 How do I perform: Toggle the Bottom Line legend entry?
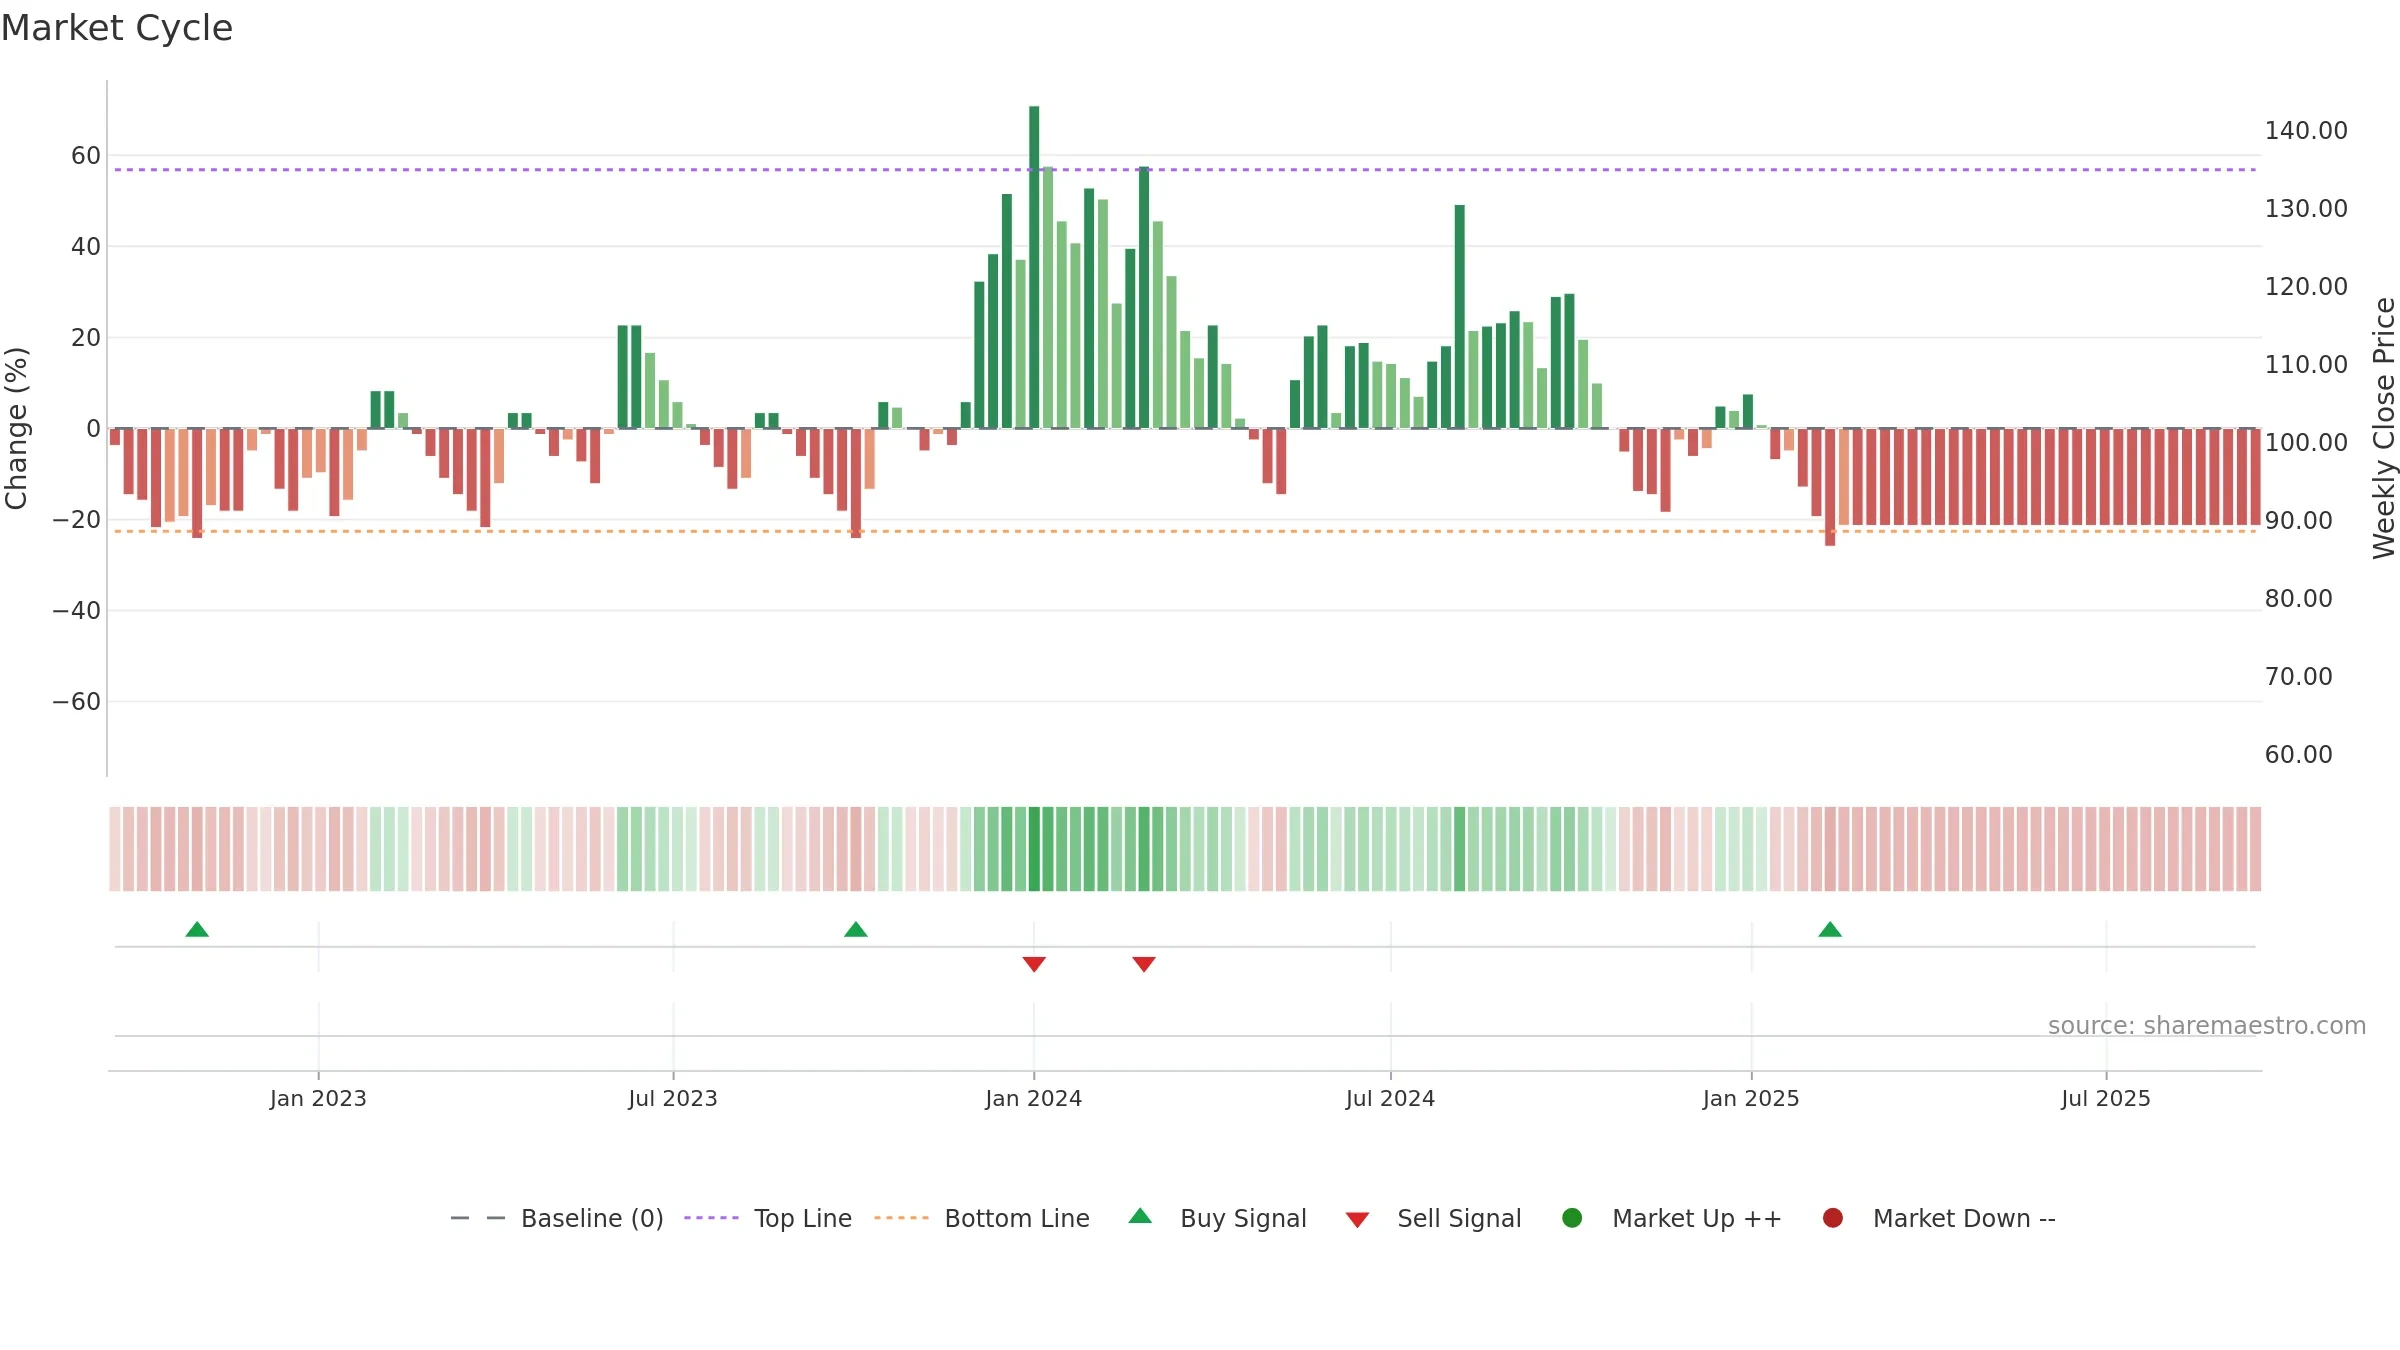coord(982,1218)
